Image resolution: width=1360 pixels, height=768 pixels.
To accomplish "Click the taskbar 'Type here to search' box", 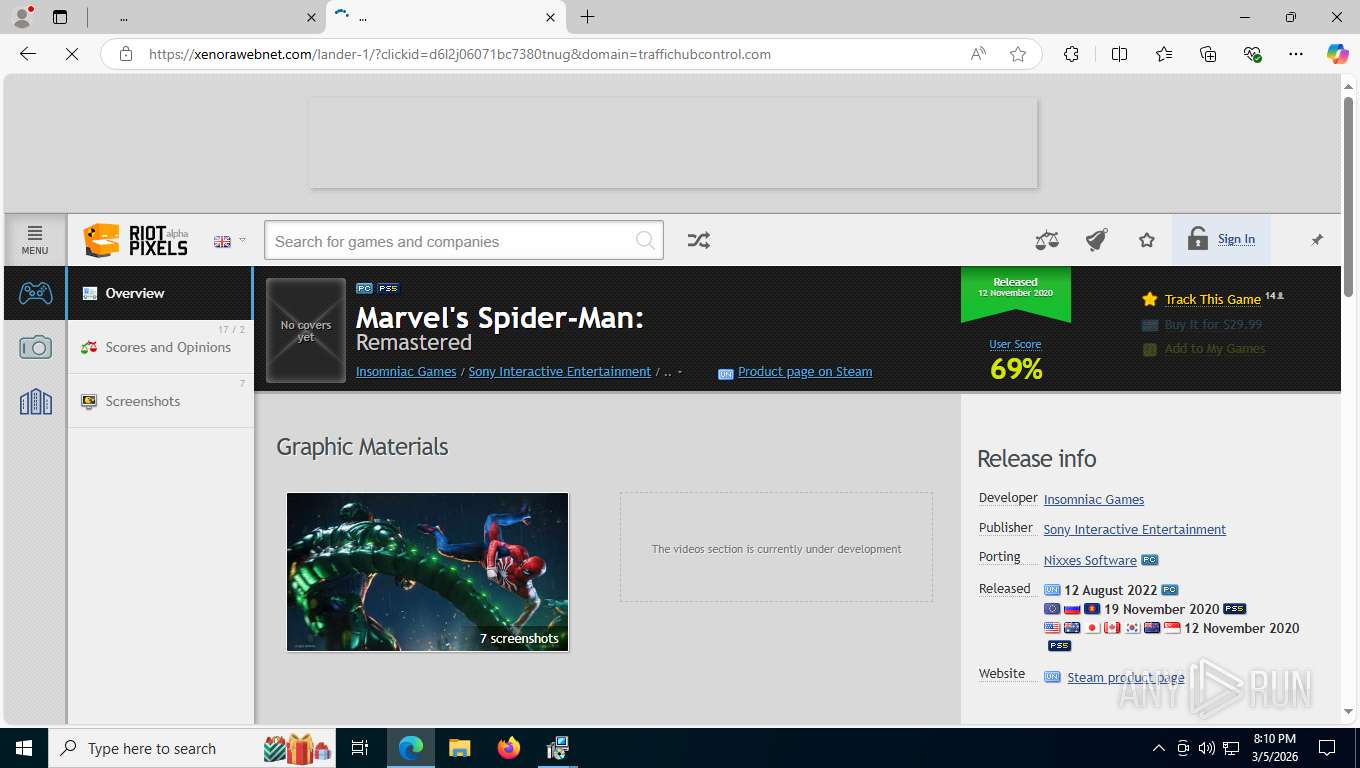I will click(192, 748).
